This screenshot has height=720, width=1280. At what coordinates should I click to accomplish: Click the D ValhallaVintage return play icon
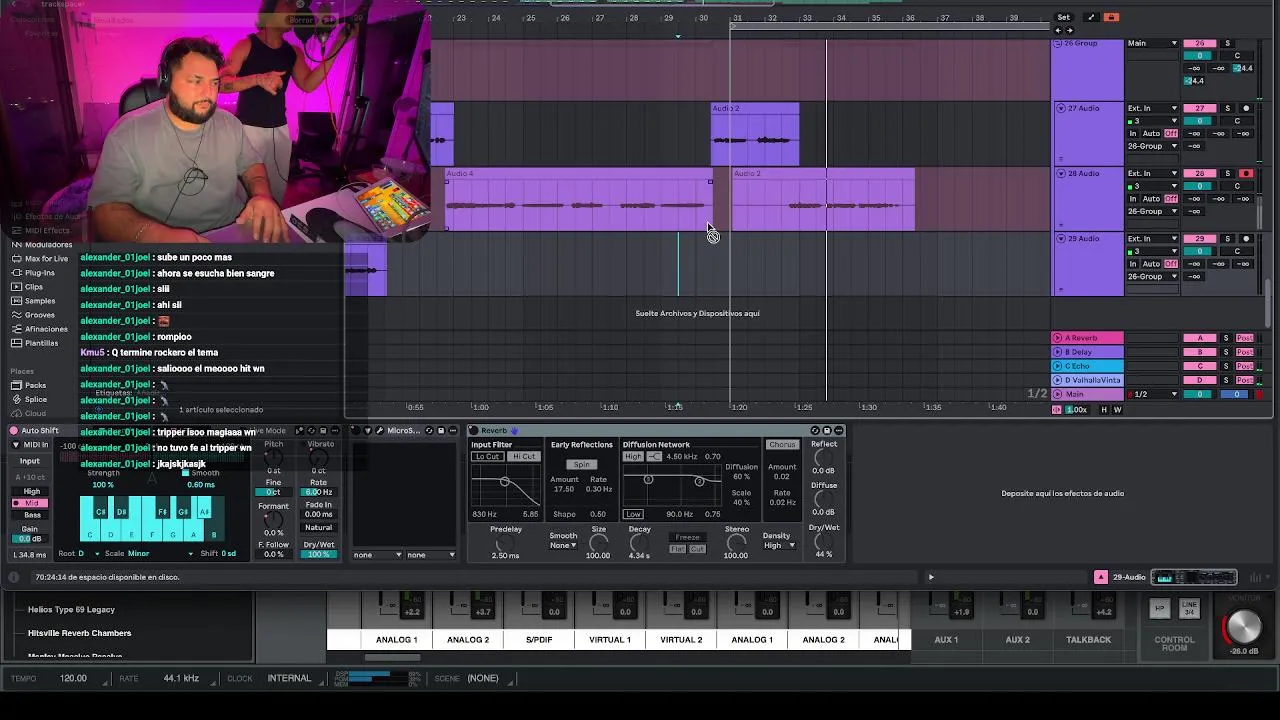(1057, 380)
